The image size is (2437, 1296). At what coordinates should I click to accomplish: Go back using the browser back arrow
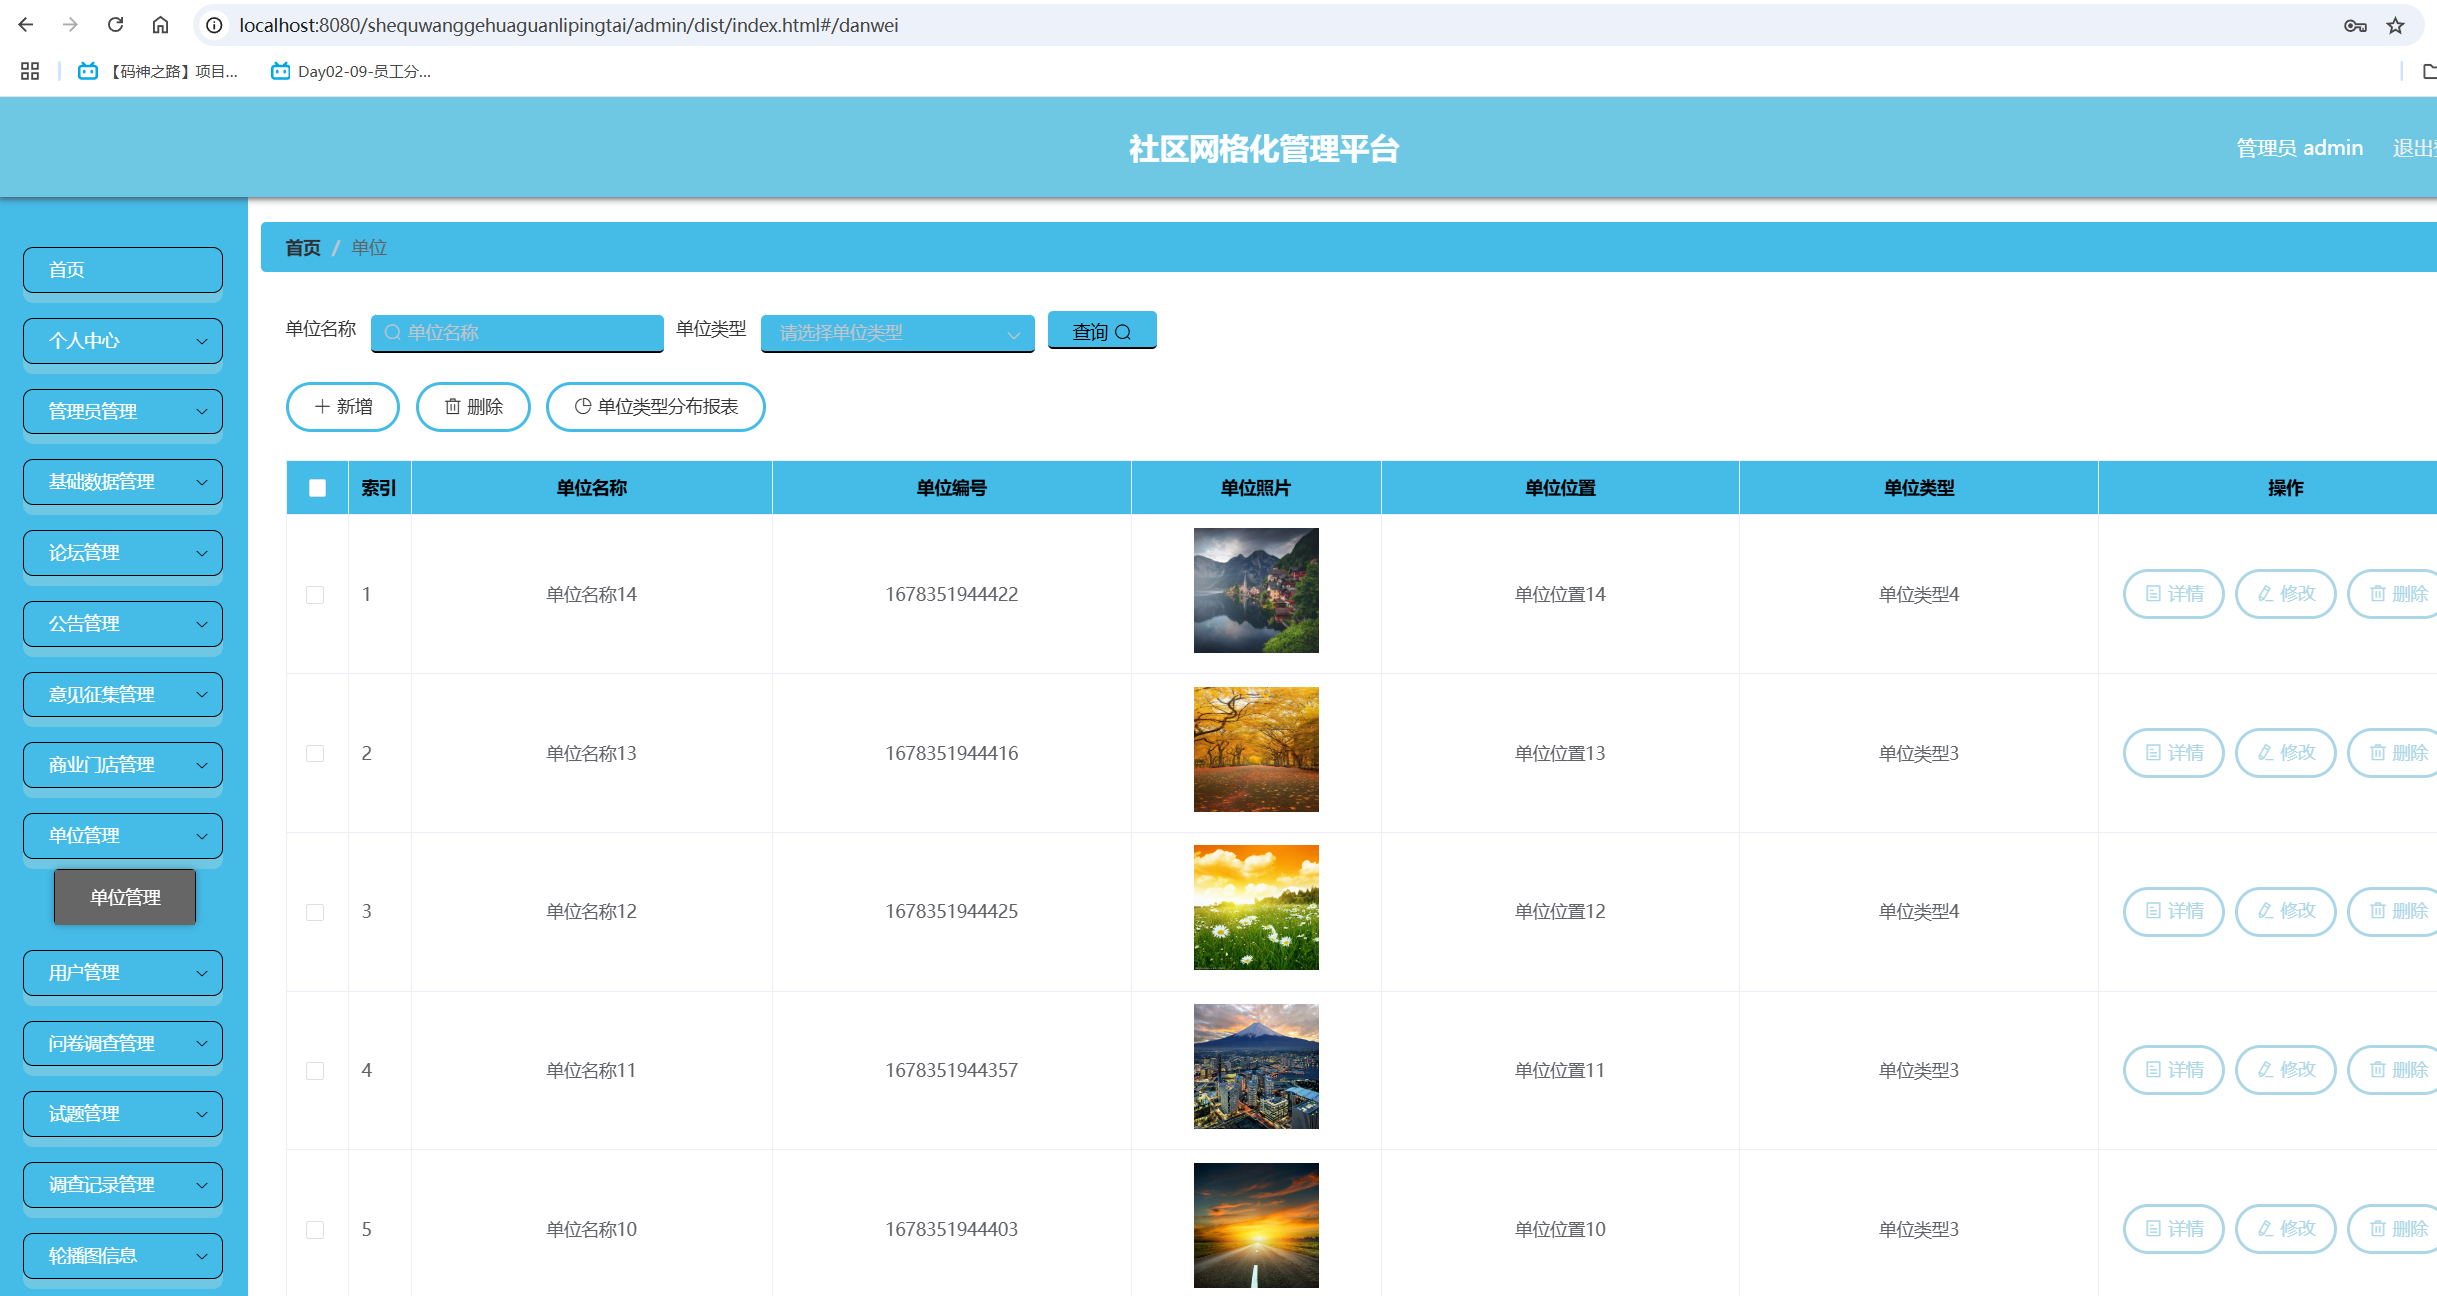point(26,25)
